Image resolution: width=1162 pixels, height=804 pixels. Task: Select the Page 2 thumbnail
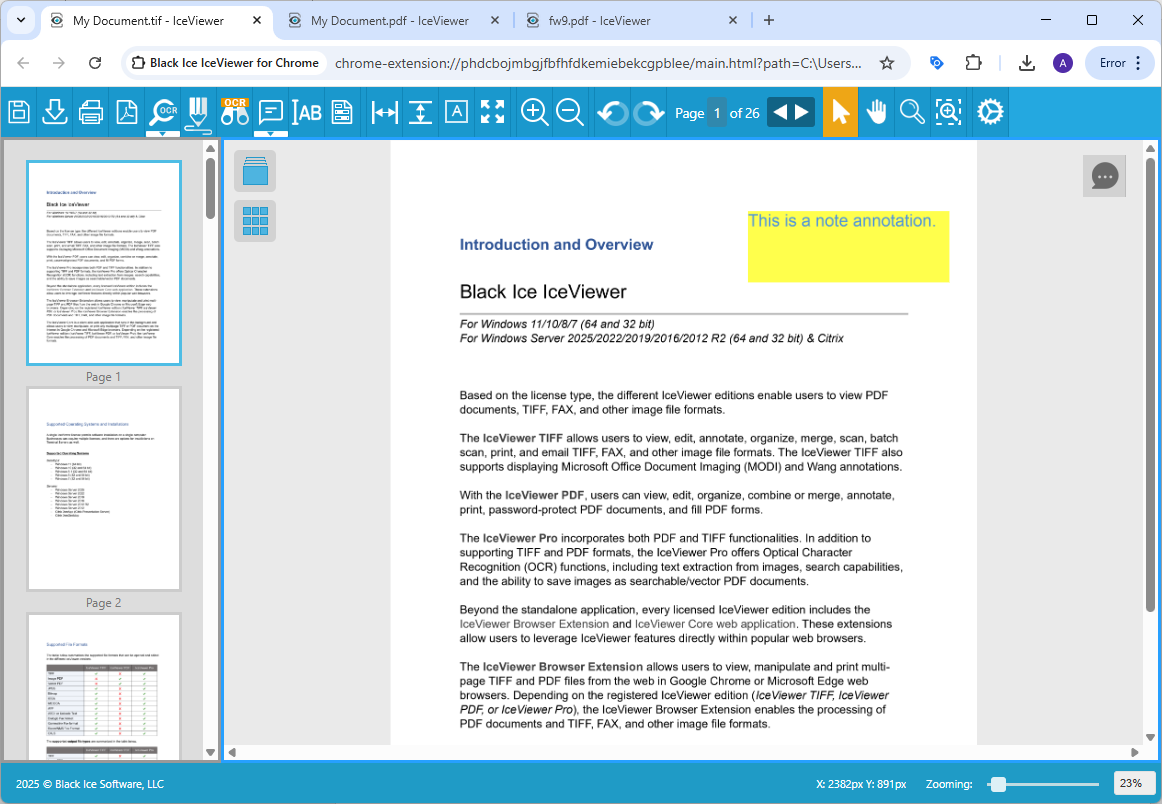104,489
